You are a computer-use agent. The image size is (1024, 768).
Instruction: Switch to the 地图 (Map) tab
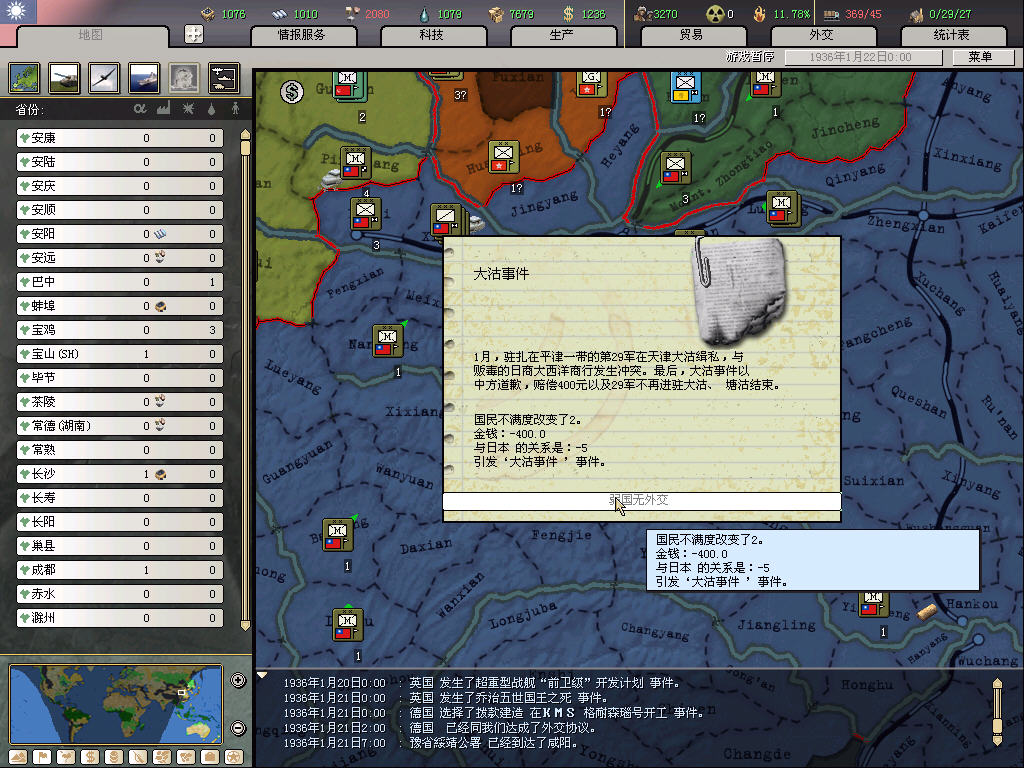pyautogui.click(x=91, y=35)
